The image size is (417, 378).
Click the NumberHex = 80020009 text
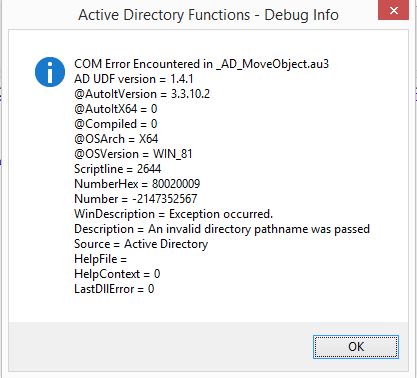pyautogui.click(x=137, y=184)
